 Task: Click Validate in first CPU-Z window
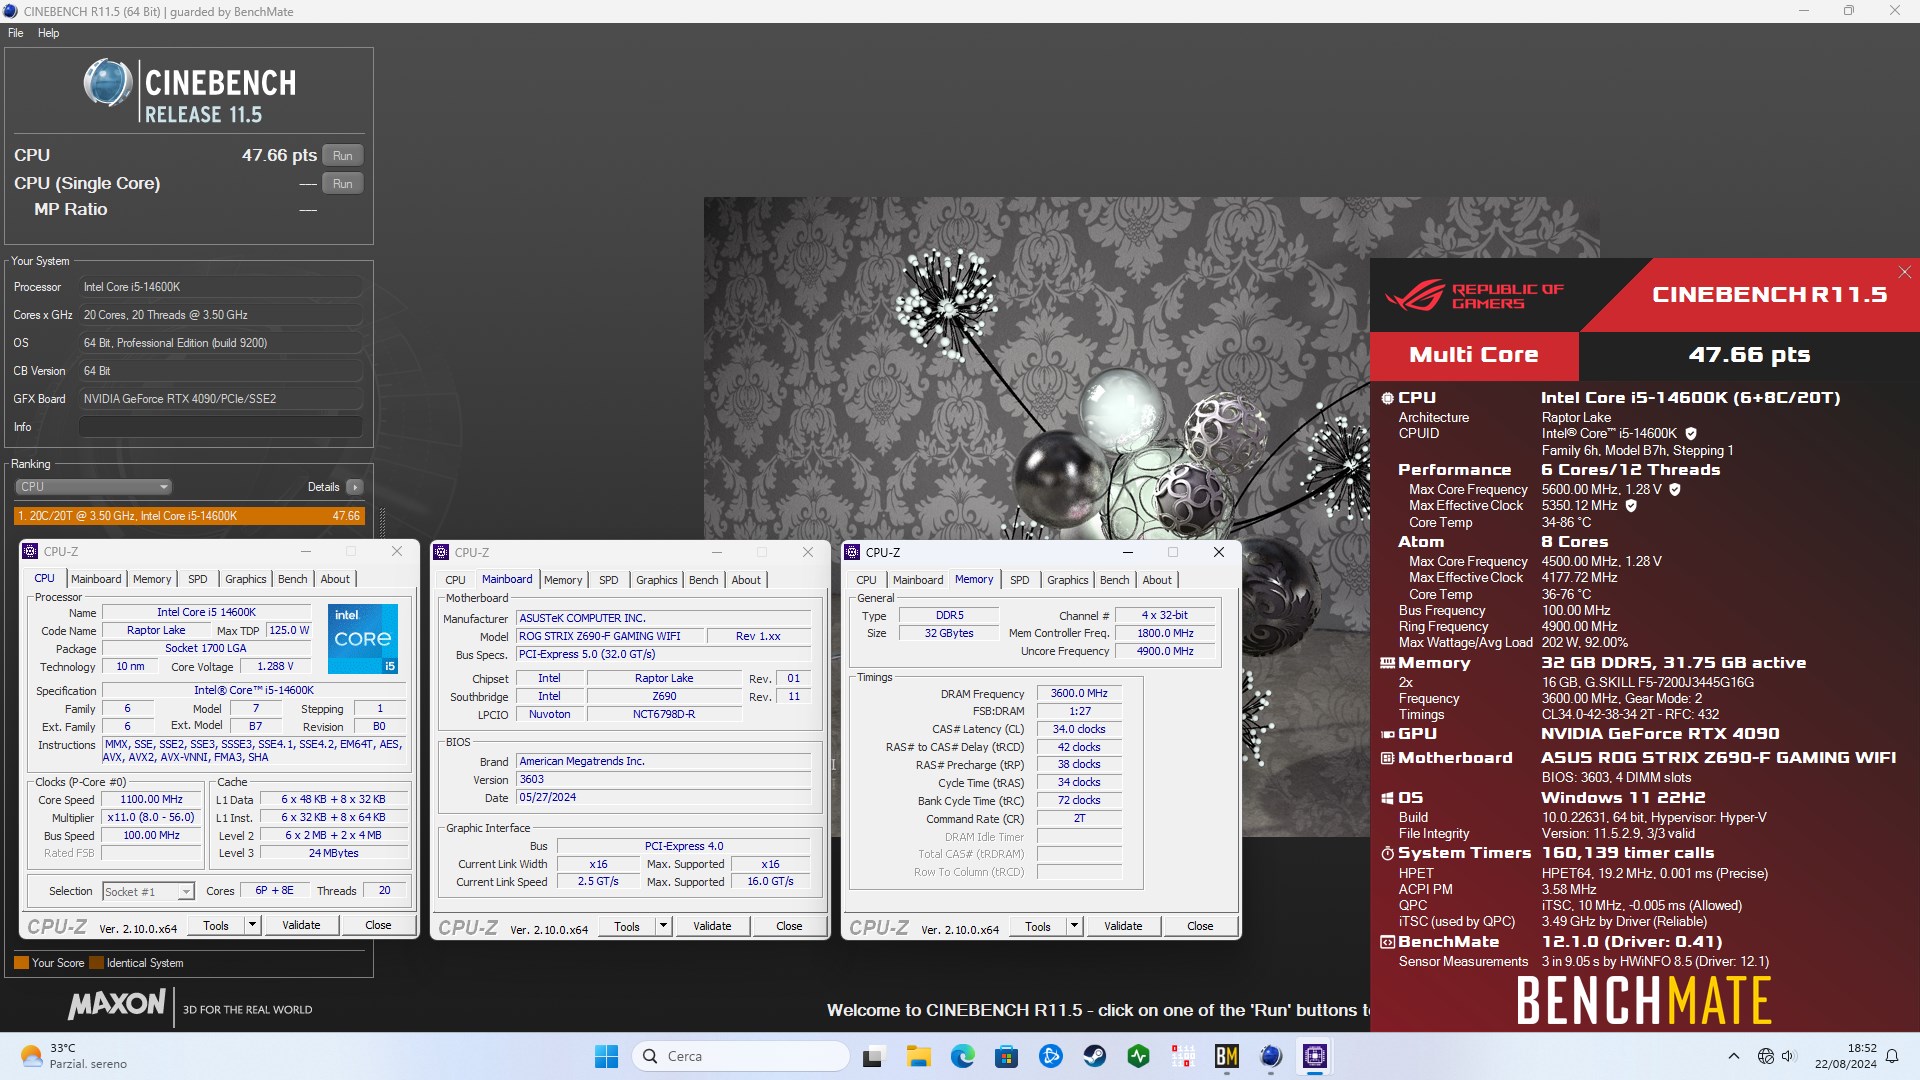click(301, 925)
